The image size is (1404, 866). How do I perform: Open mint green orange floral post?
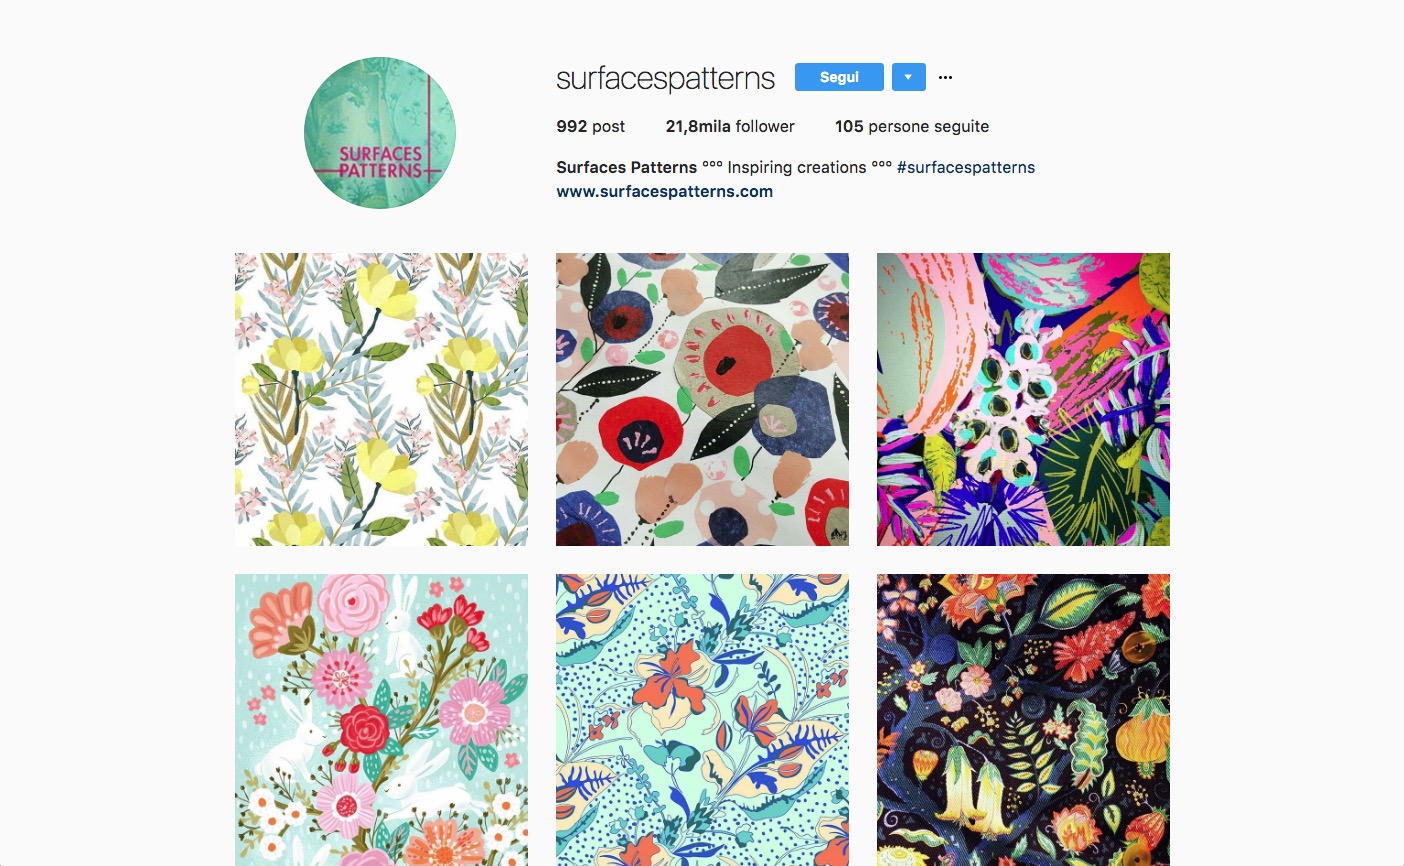pyautogui.click(x=702, y=720)
